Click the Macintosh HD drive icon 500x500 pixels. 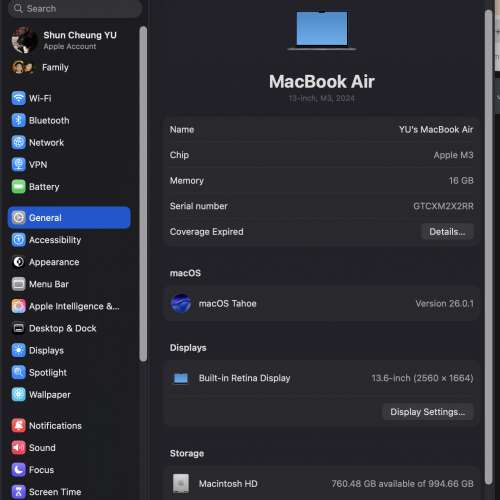(181, 483)
